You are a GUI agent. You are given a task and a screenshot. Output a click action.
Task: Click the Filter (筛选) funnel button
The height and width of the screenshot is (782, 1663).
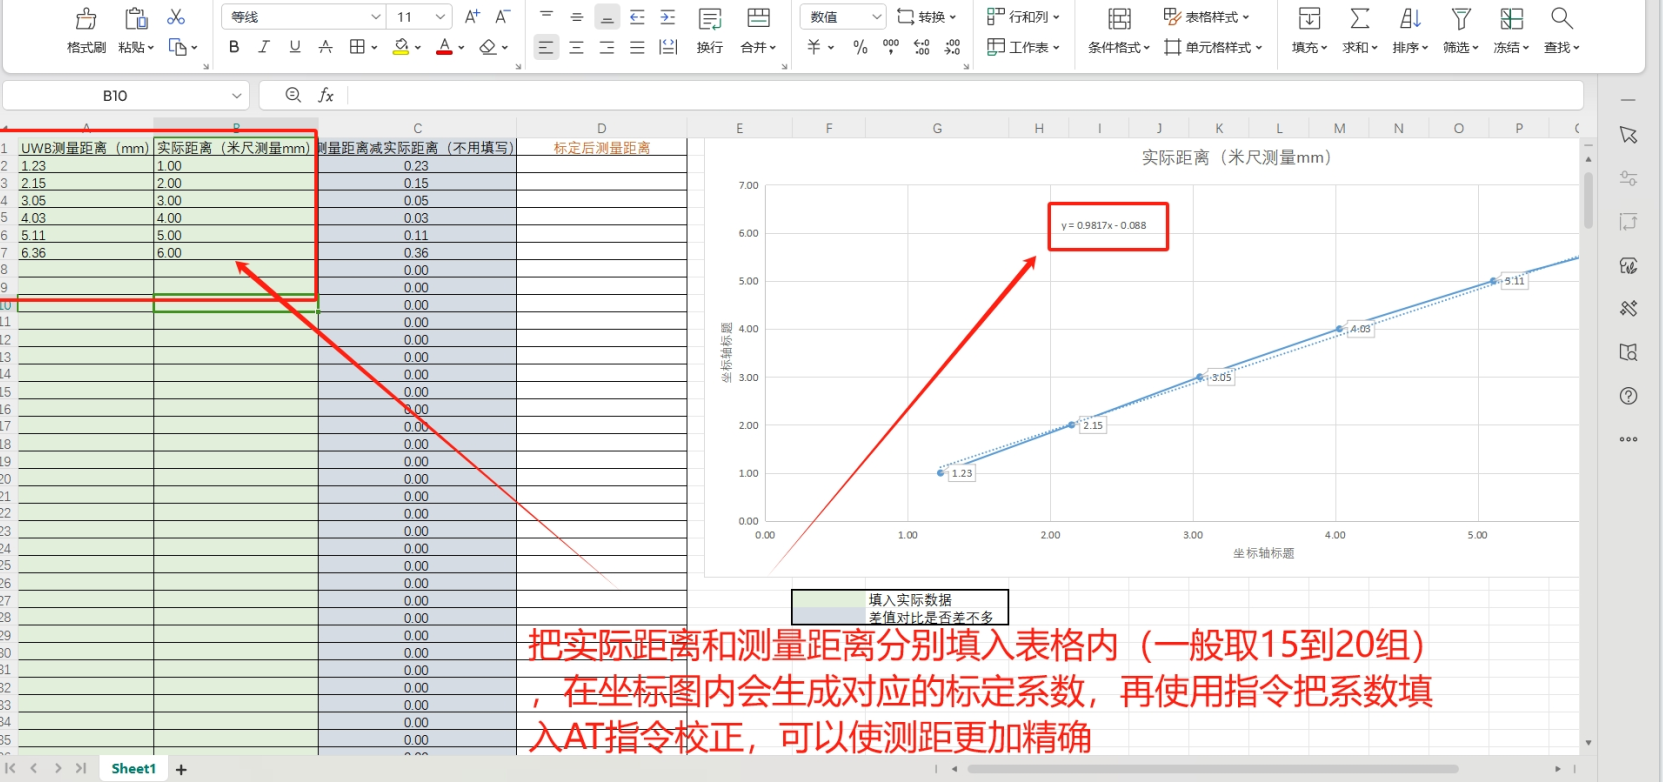coord(1461,31)
